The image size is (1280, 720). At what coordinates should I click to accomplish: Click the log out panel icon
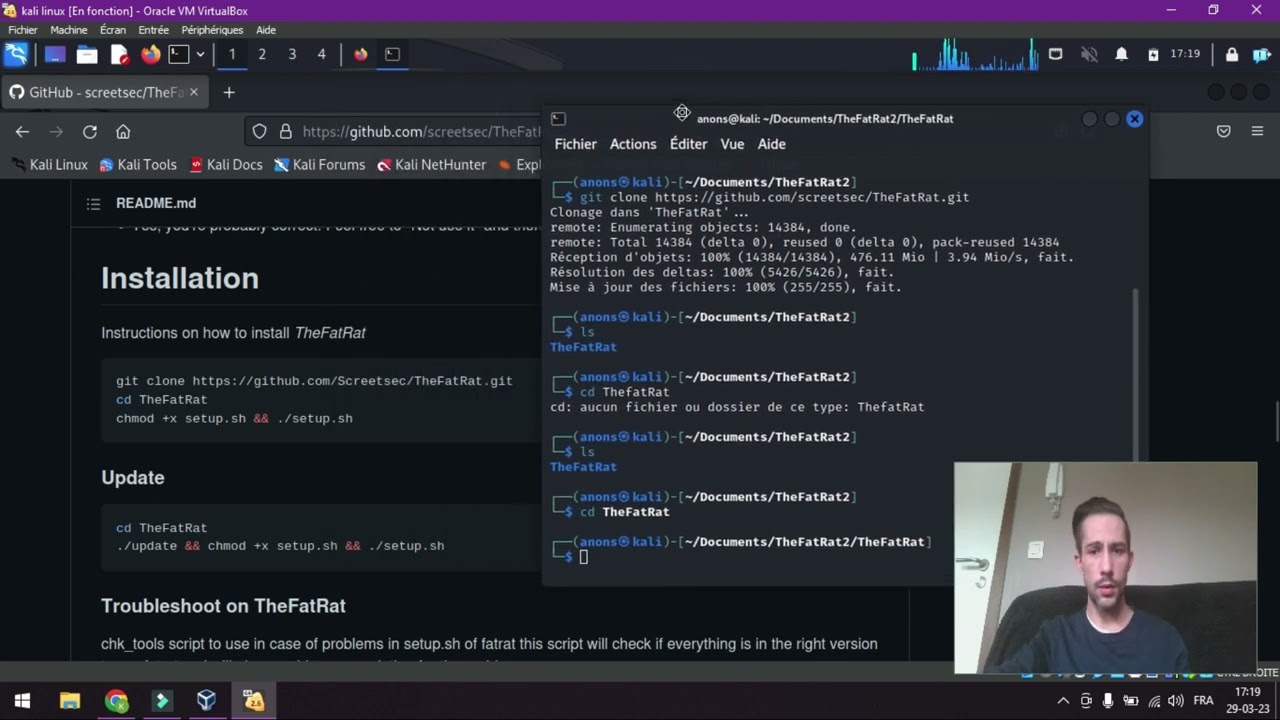[x=1262, y=54]
